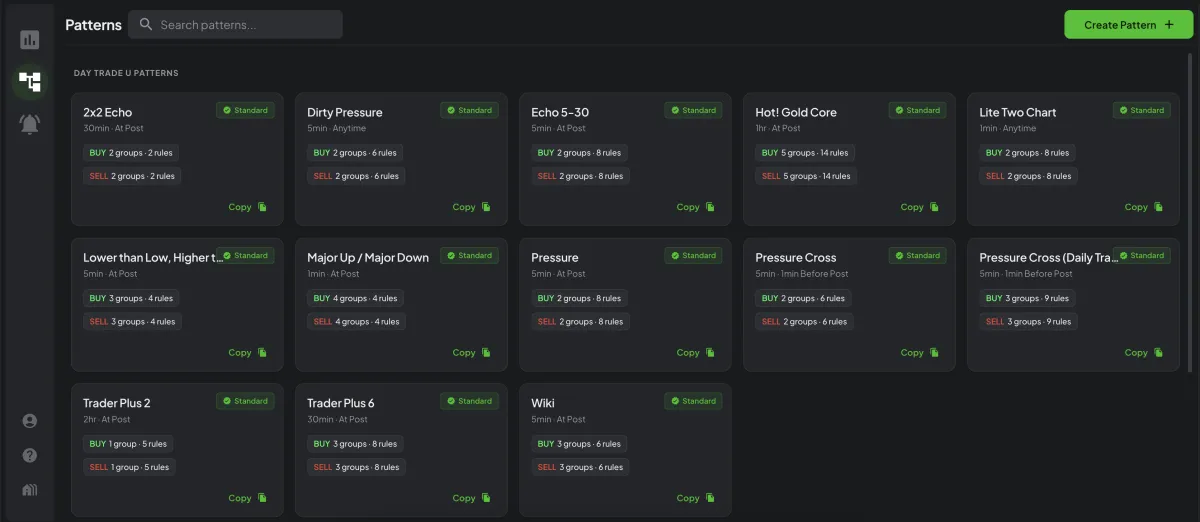The width and height of the screenshot is (1200, 522).
Task: Click the Search patterns input field
Action: click(245, 25)
